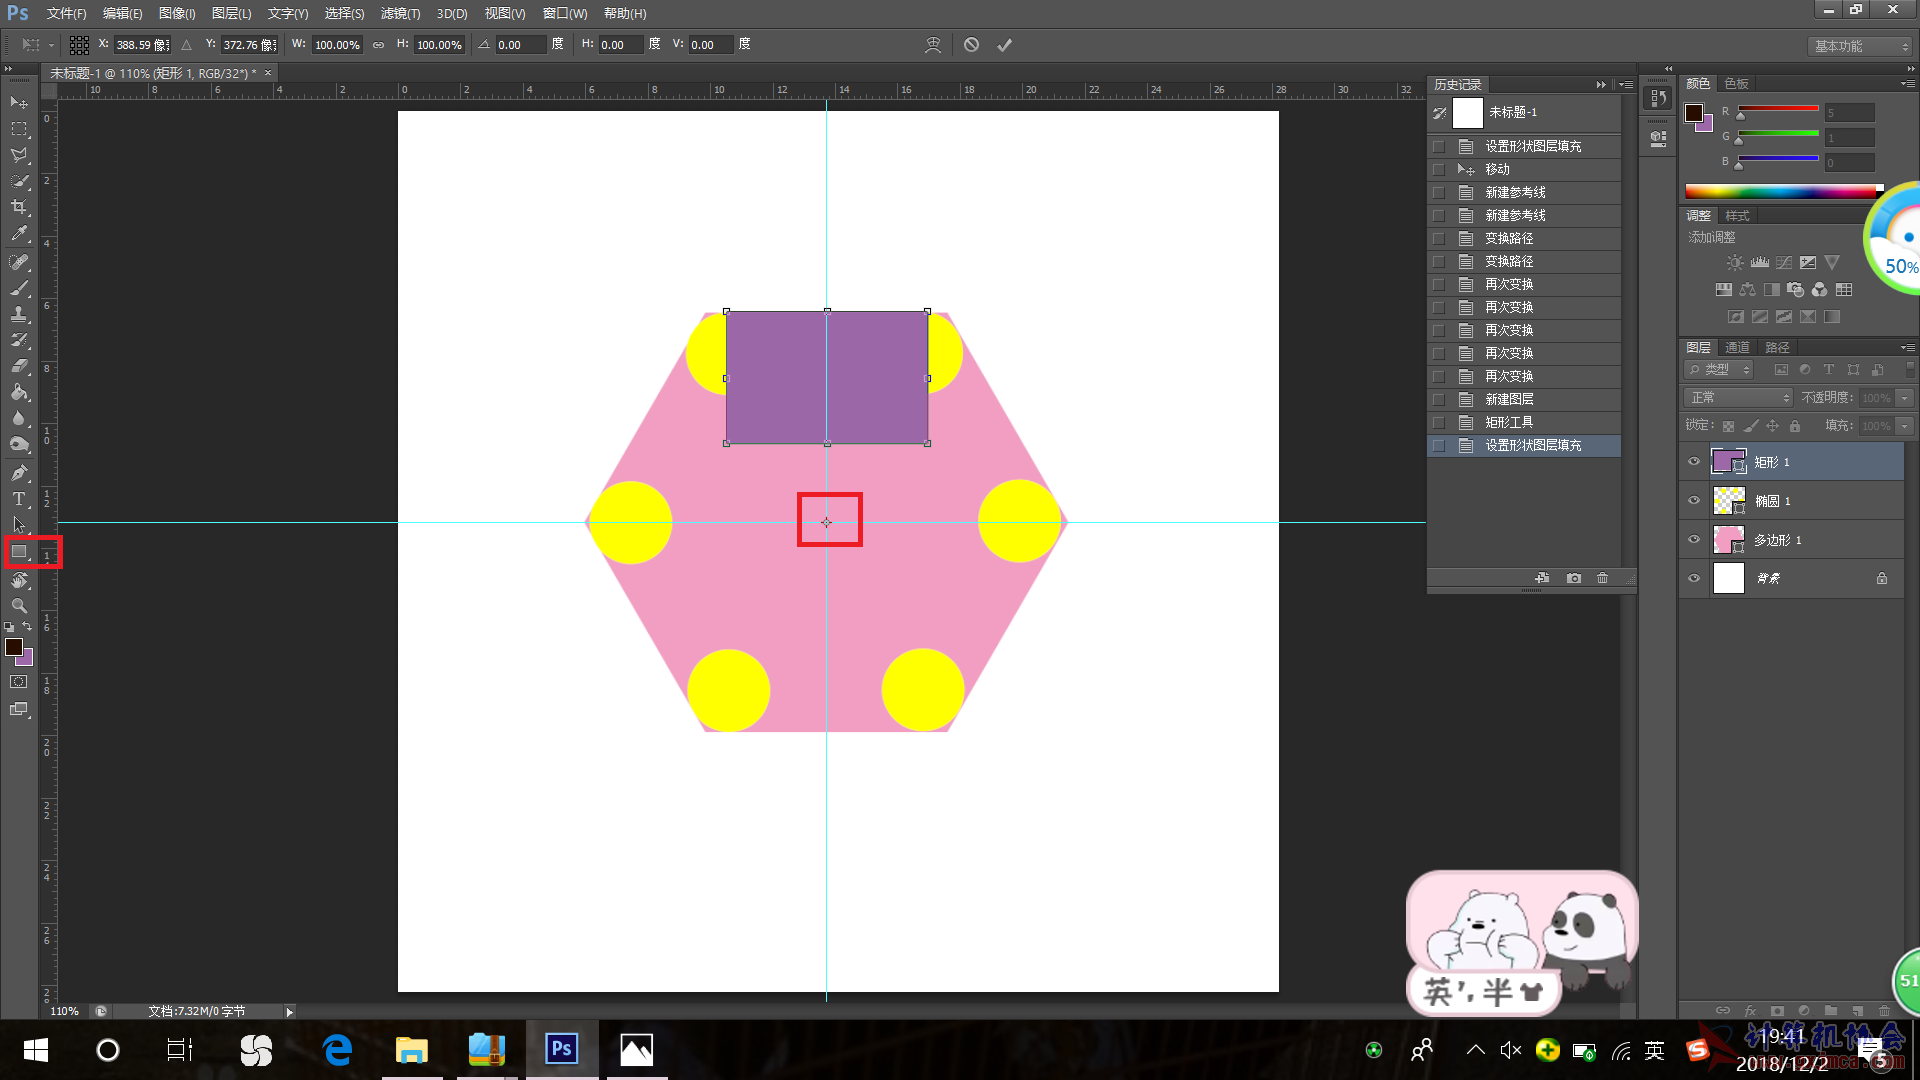Image resolution: width=1920 pixels, height=1080 pixels.
Task: Select the Crop tool
Action: point(19,207)
